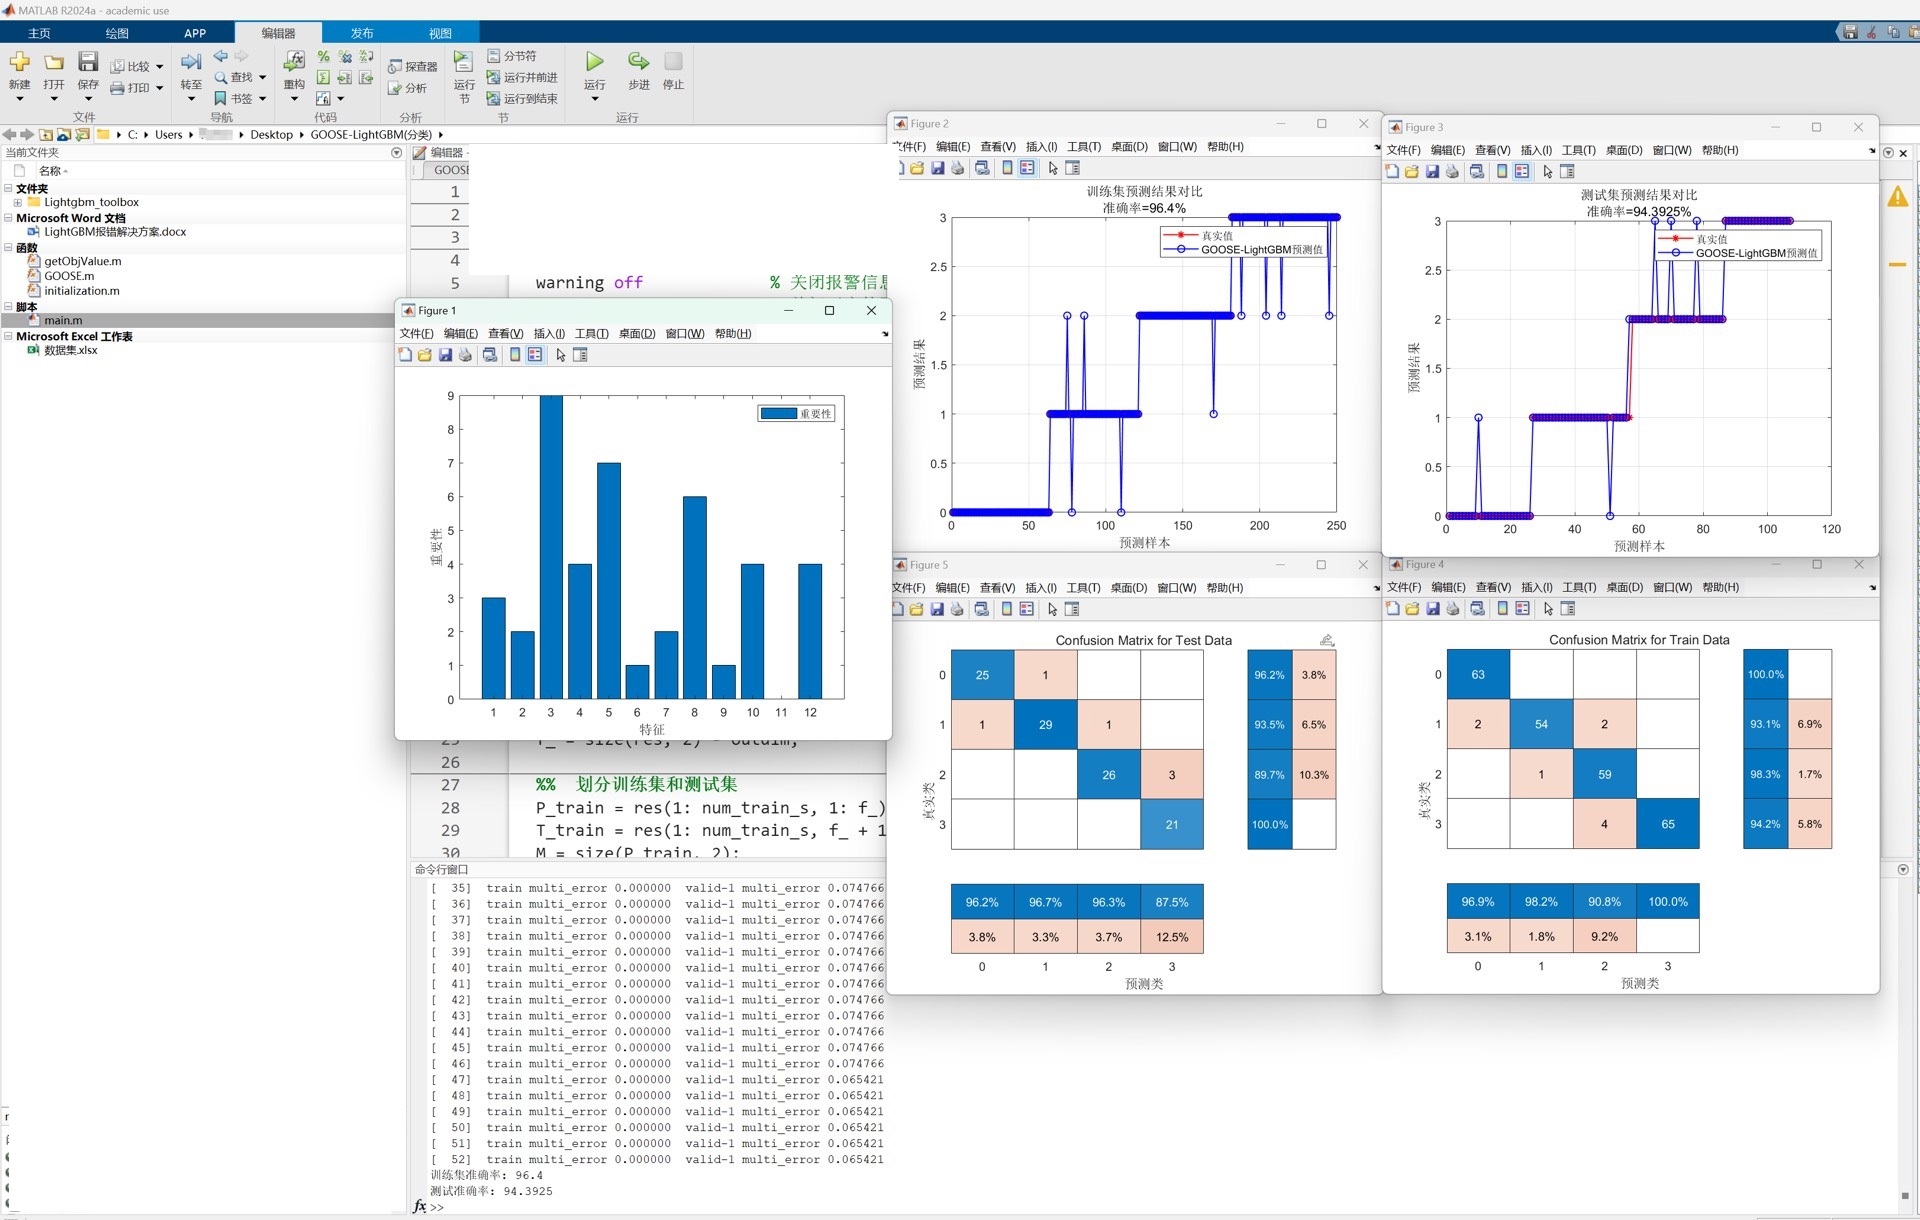Open the Profiler (探查器) tool

[413, 66]
